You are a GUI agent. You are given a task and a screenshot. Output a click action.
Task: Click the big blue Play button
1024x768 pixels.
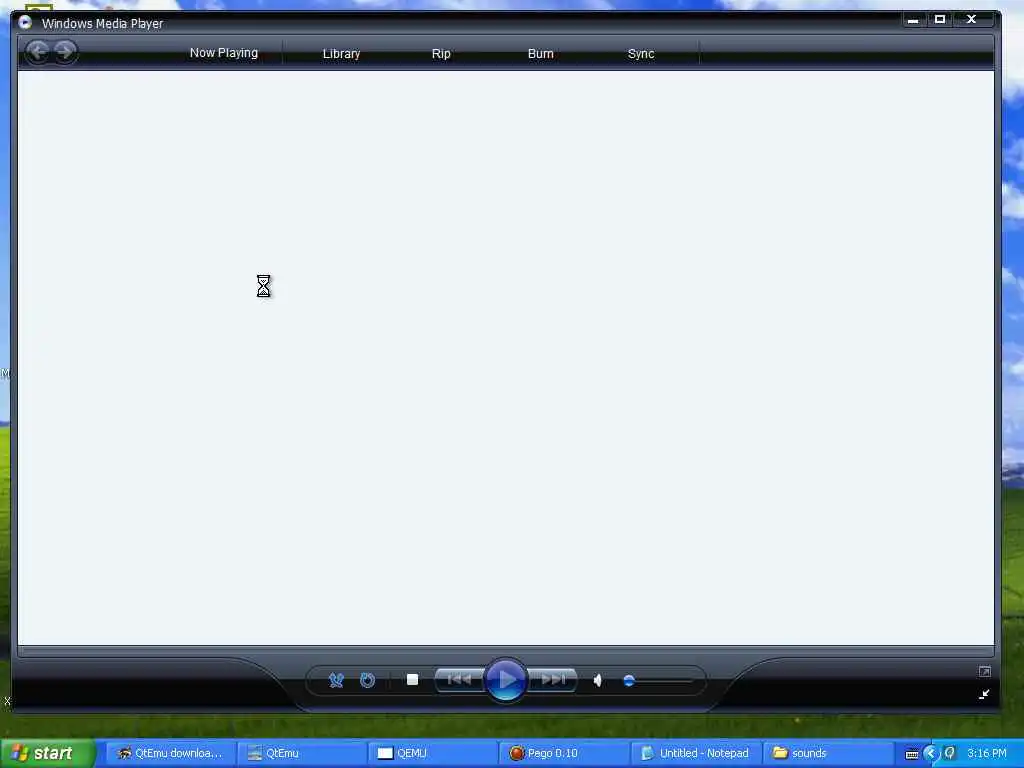(x=505, y=680)
